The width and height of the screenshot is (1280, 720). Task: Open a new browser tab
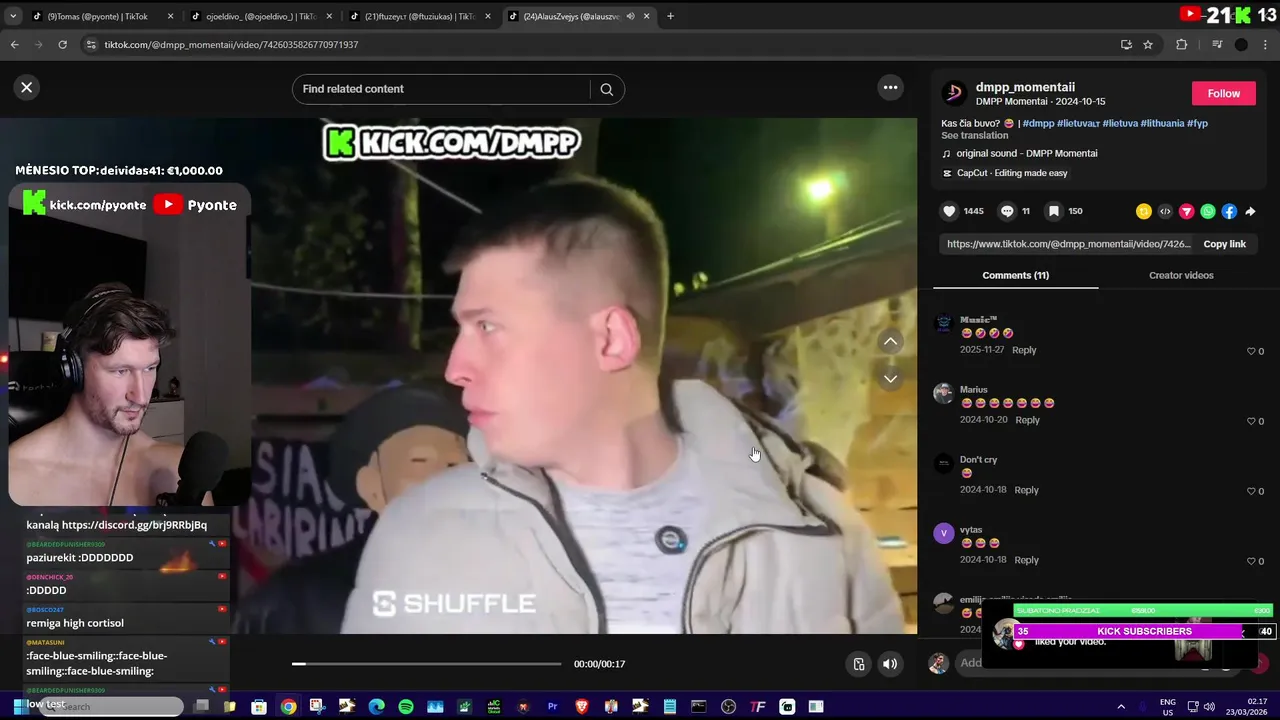point(670,16)
